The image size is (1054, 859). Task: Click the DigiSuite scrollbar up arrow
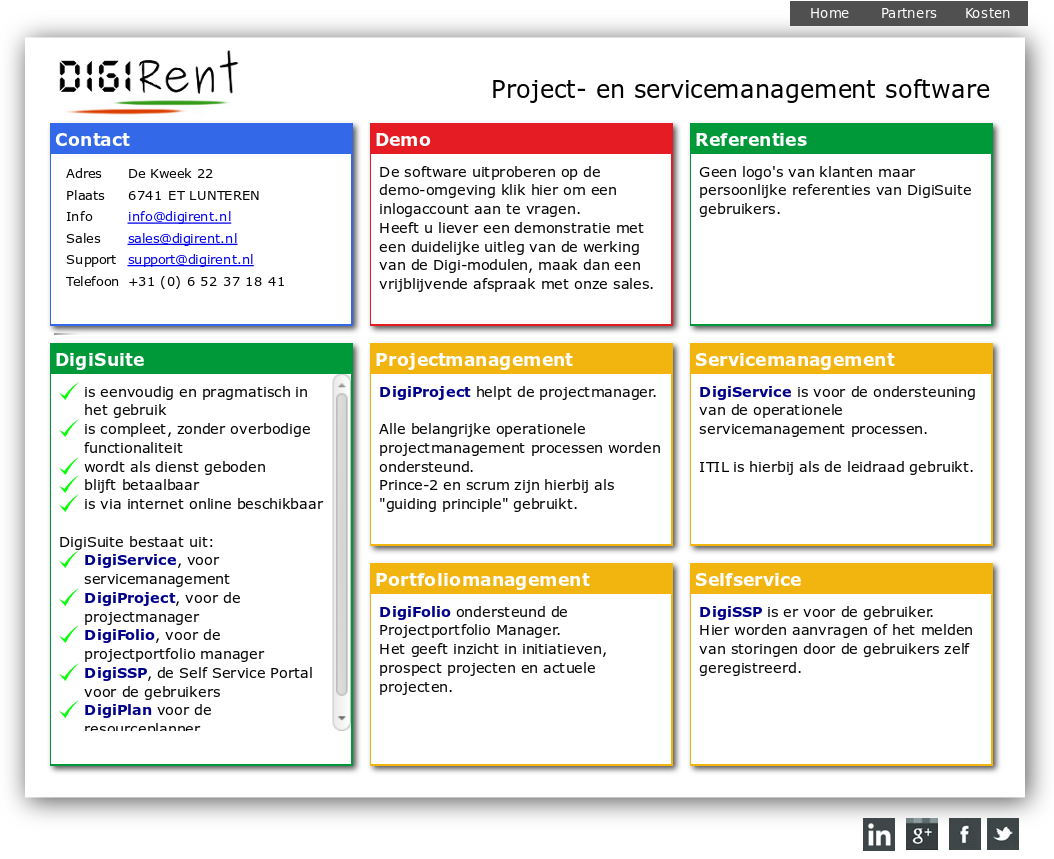tap(341, 384)
